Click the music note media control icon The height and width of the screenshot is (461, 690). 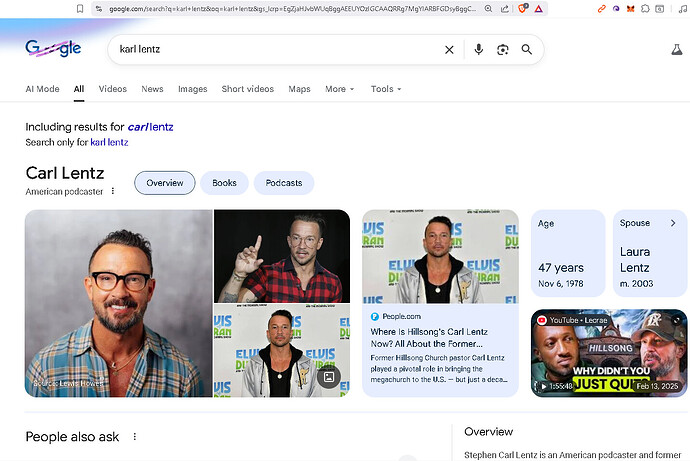(x=683, y=8)
